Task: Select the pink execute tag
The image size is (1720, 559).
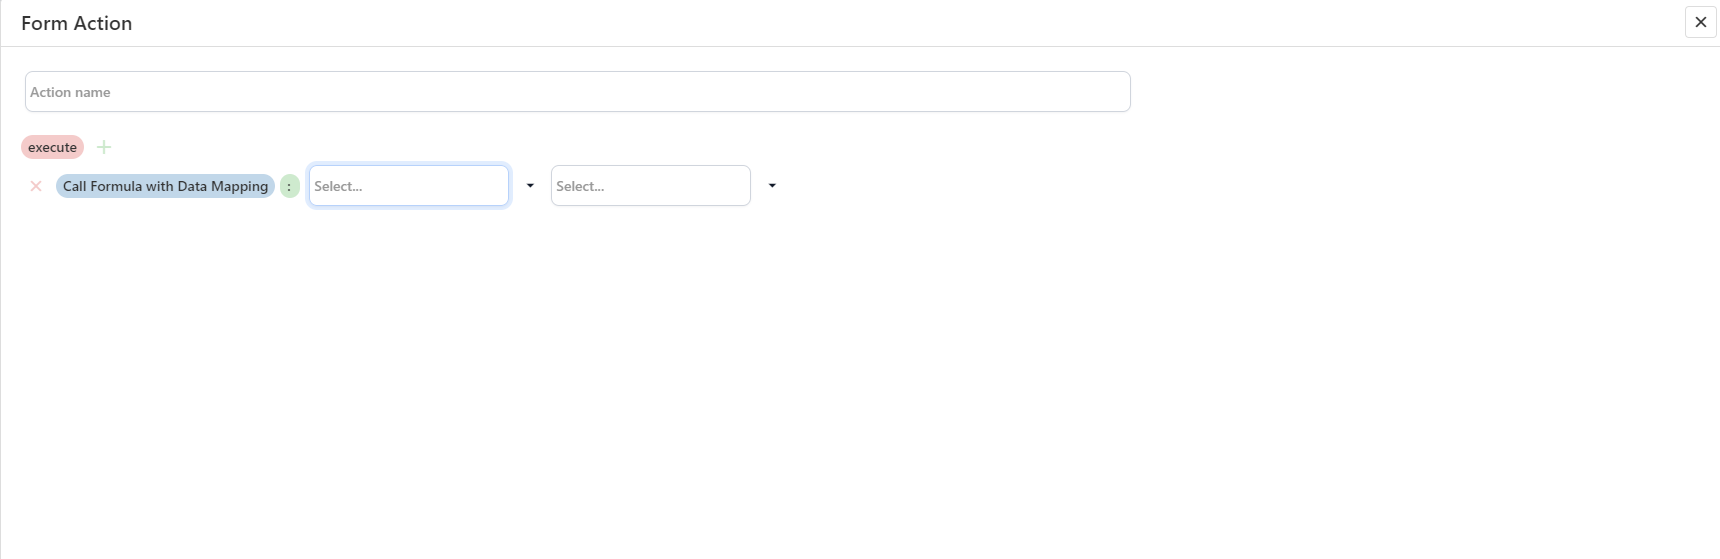Action: 52,147
